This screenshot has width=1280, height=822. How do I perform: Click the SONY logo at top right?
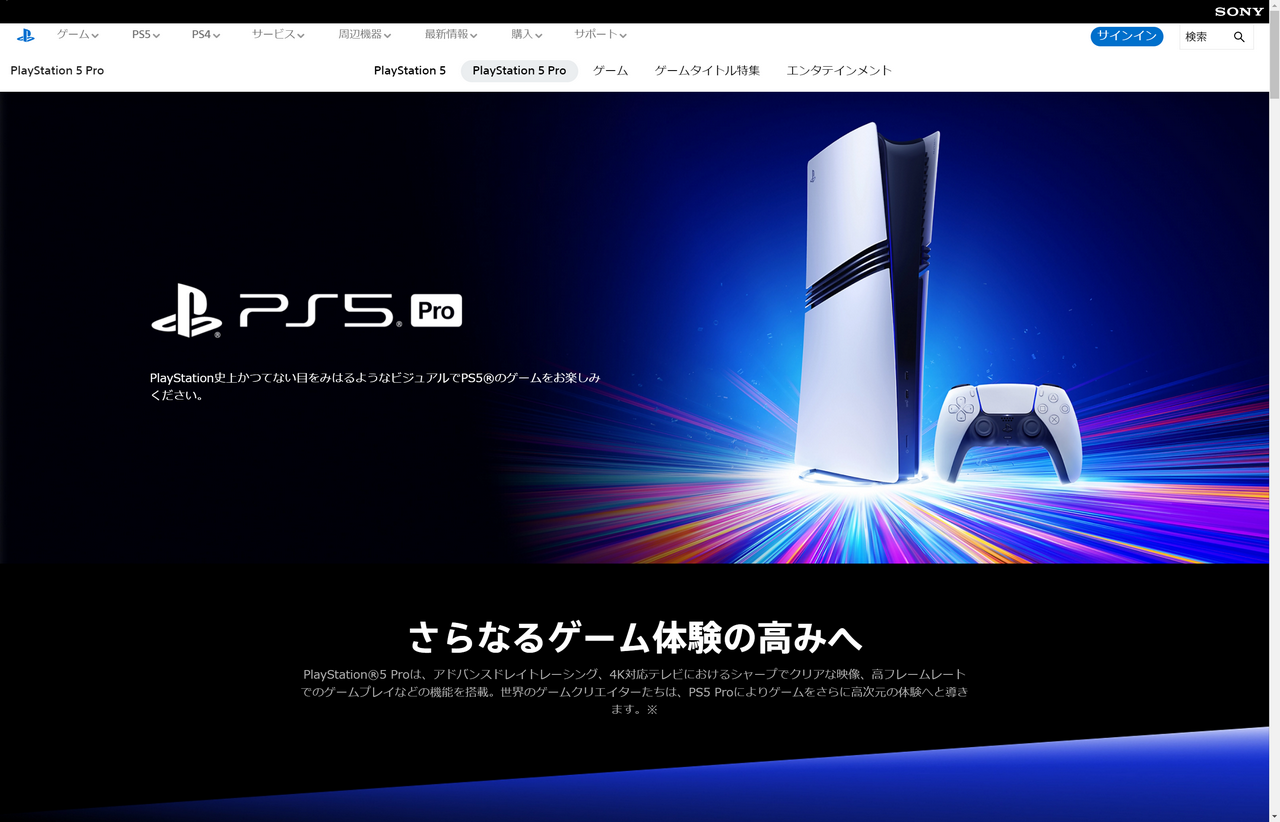pos(1237,11)
